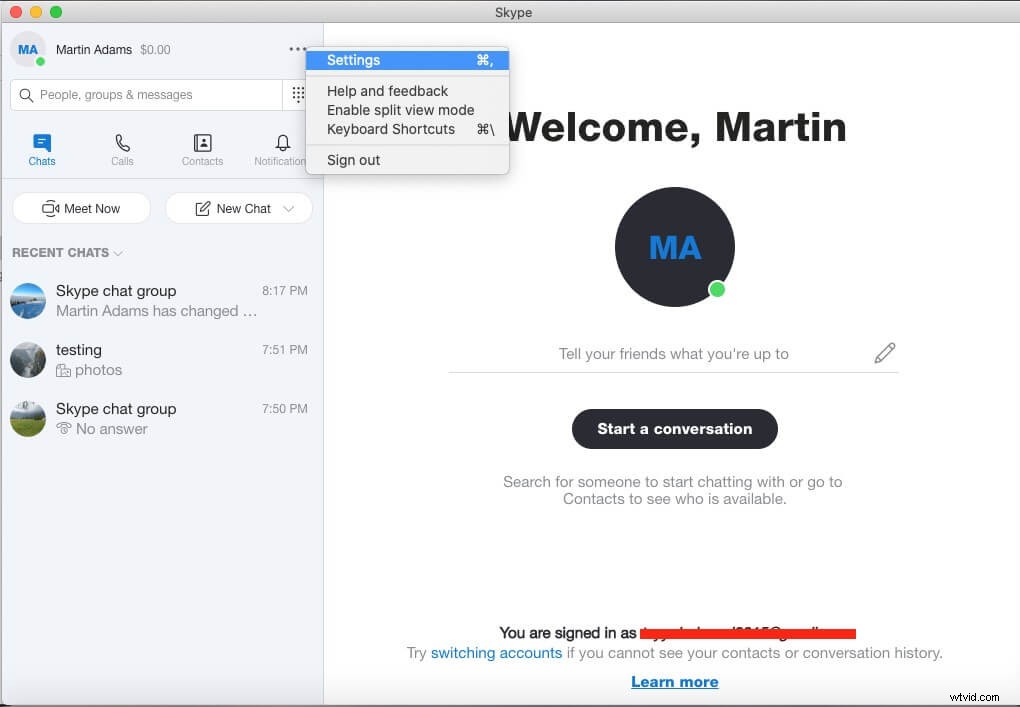This screenshot has width=1020, height=707.
Task: Select the Chats speech bubble icon
Action: [x=41, y=143]
